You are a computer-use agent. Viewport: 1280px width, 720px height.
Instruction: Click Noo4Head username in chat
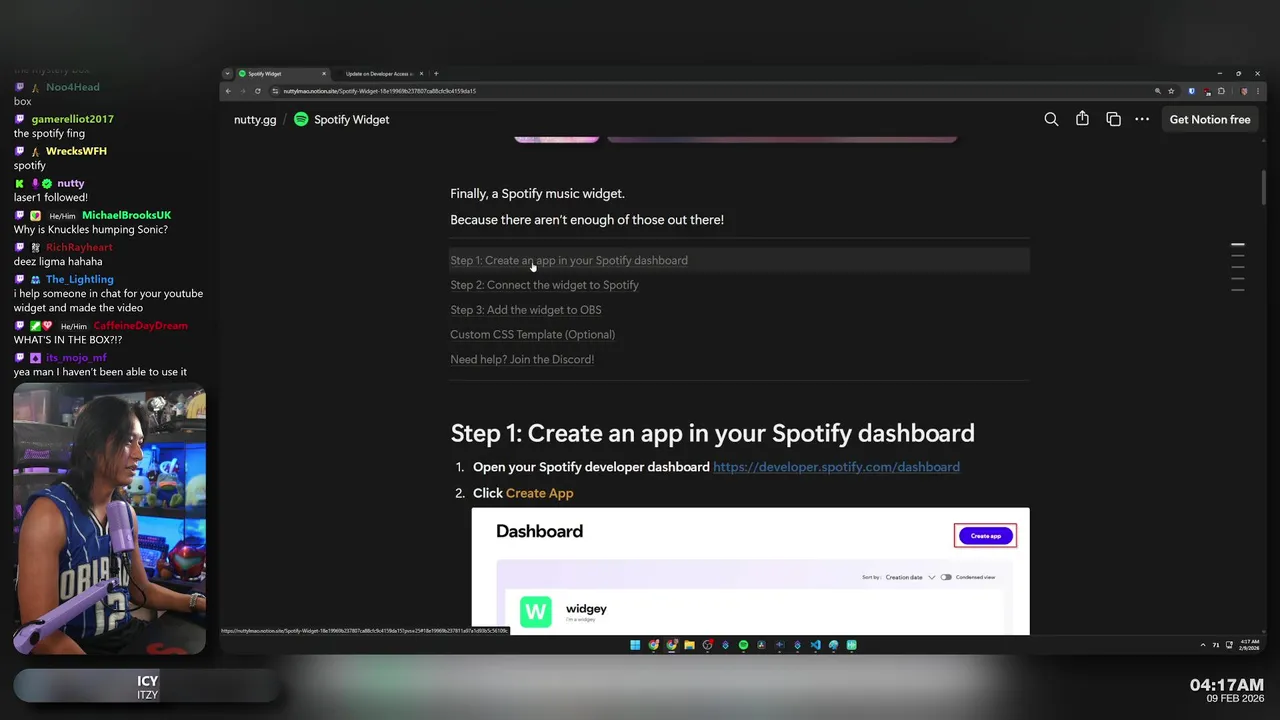(x=72, y=87)
